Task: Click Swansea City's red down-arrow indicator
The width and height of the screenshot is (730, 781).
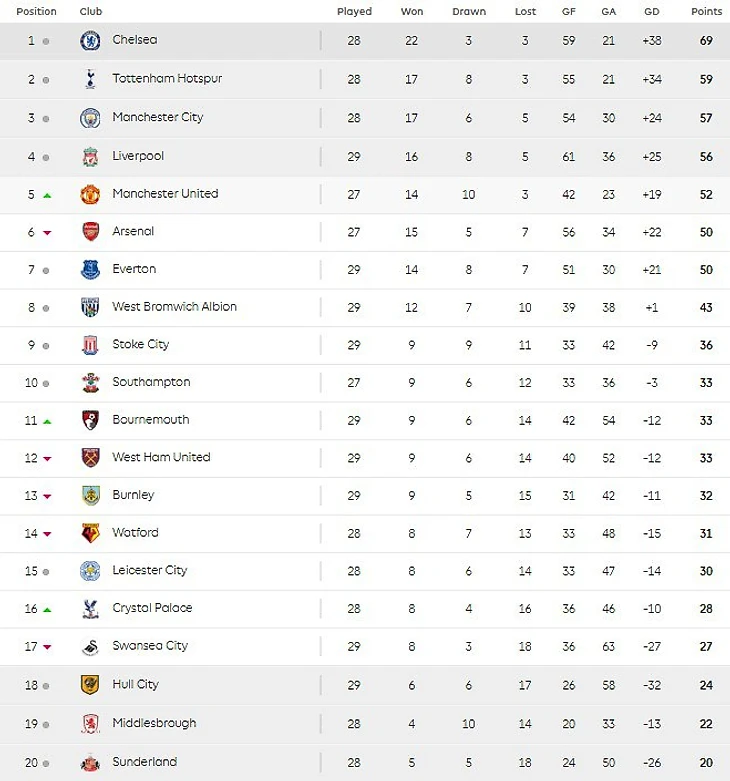Action: coord(46,647)
